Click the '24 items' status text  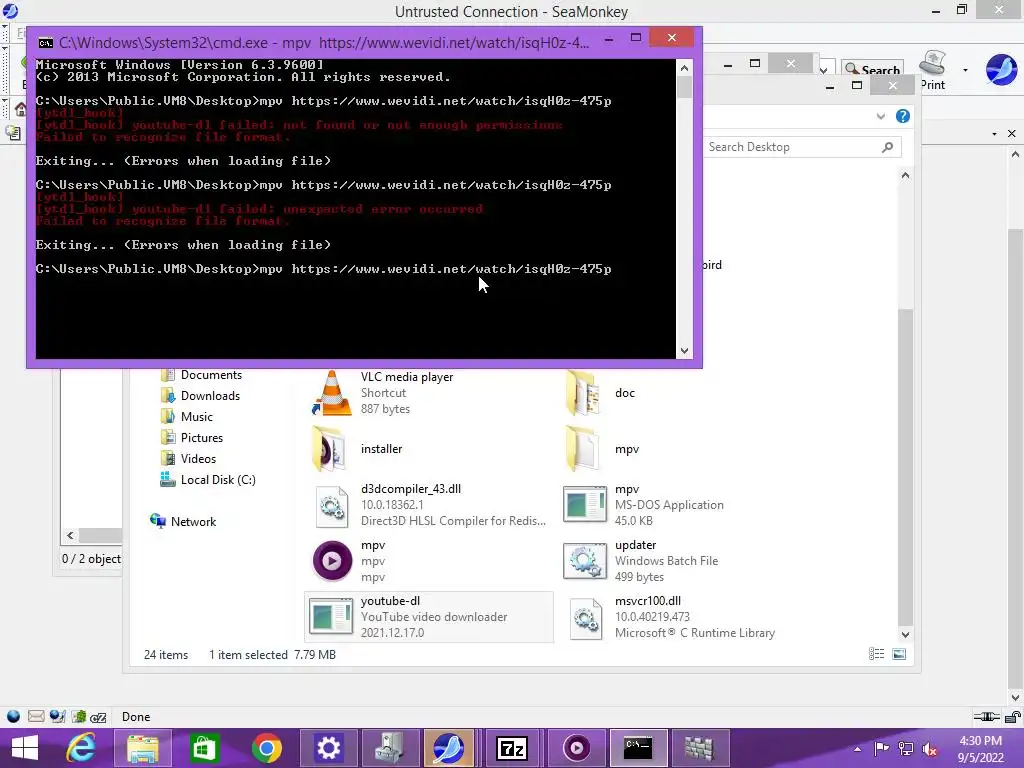point(166,654)
